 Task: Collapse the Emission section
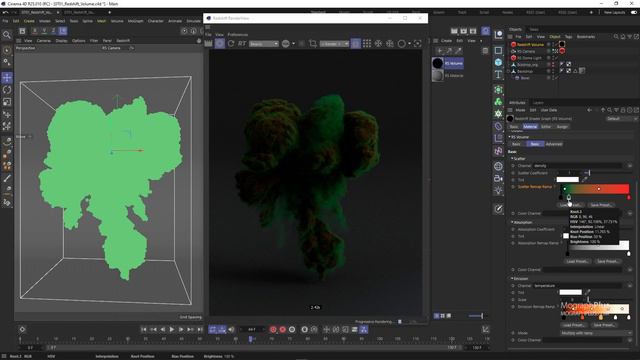pyautogui.click(x=512, y=279)
